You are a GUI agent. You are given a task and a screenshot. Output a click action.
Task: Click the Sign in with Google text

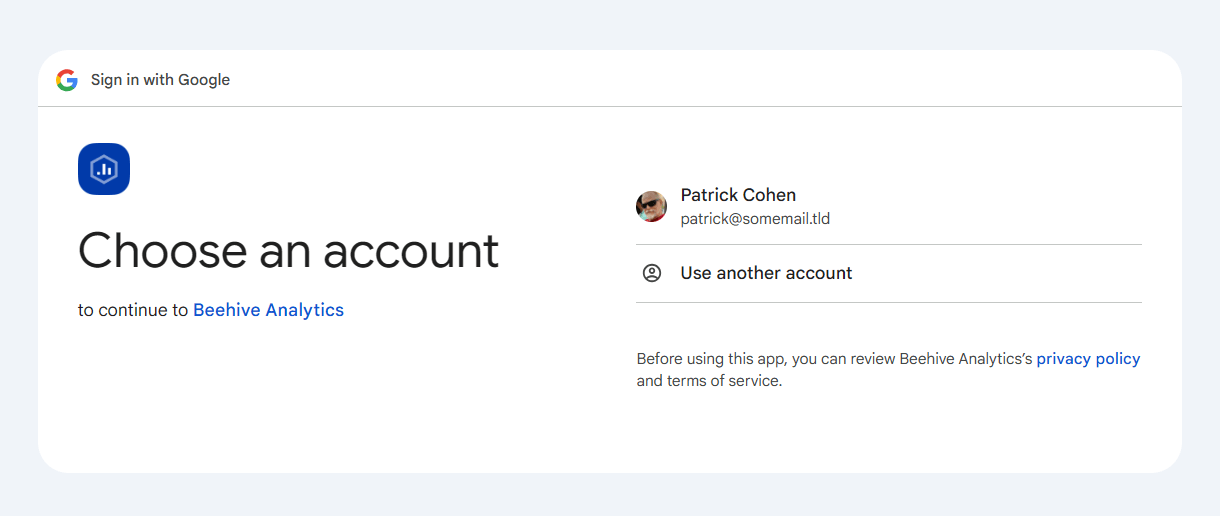click(x=160, y=80)
